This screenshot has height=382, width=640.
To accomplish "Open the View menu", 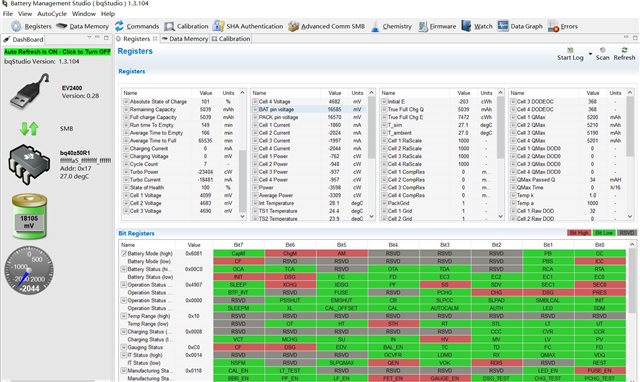I will click(25, 13).
